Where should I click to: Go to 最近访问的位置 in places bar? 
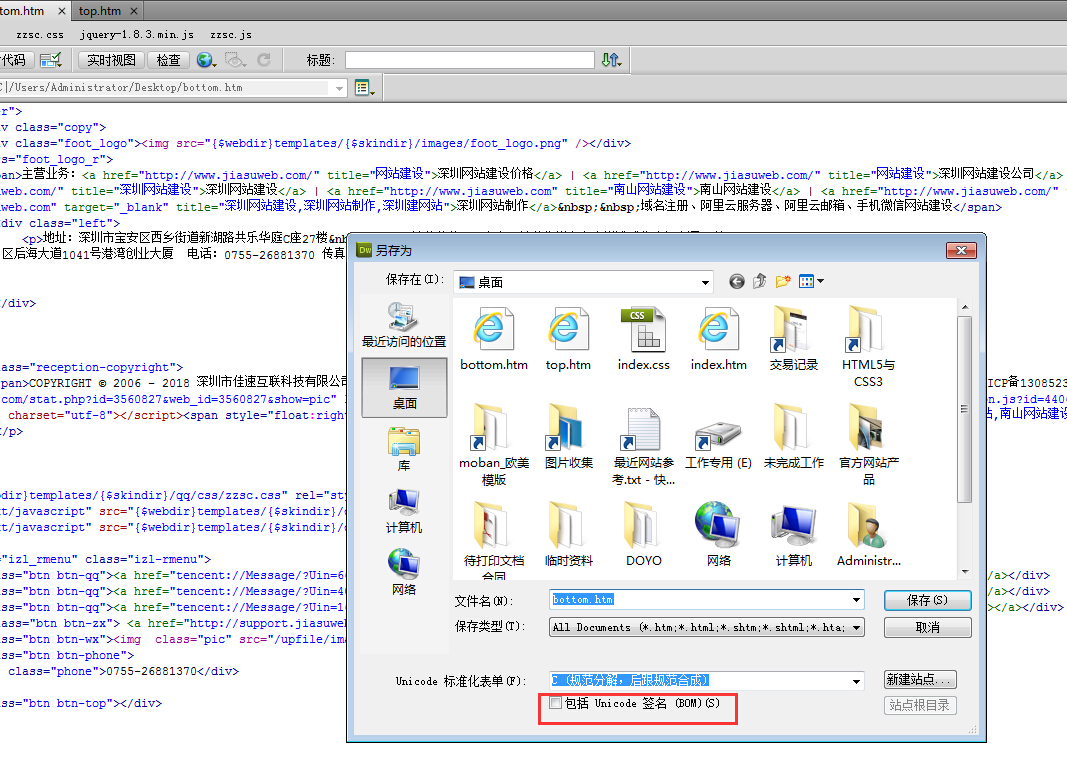pyautogui.click(x=404, y=325)
